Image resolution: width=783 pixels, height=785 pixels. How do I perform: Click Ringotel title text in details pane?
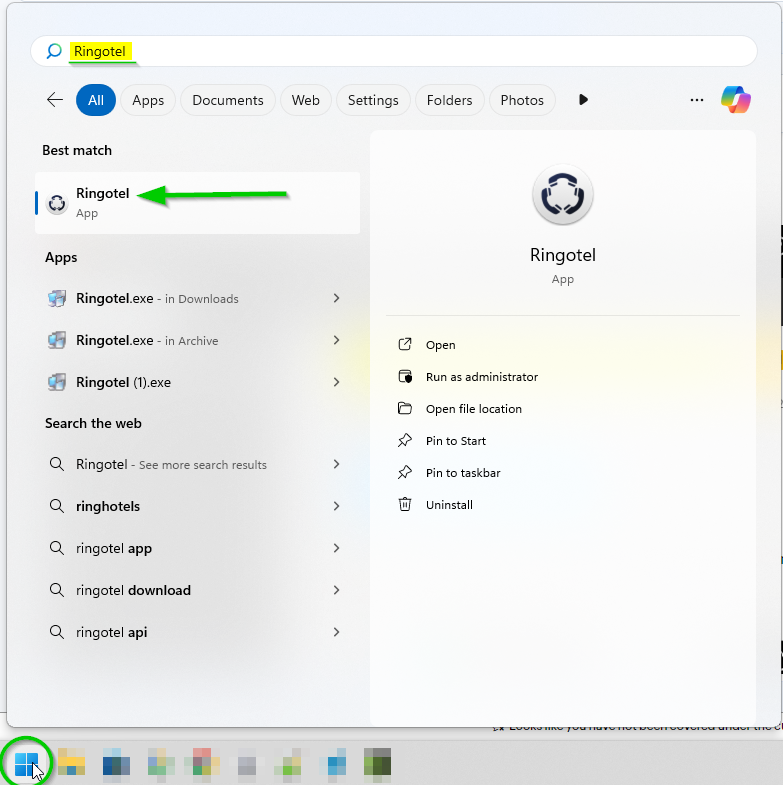[563, 255]
